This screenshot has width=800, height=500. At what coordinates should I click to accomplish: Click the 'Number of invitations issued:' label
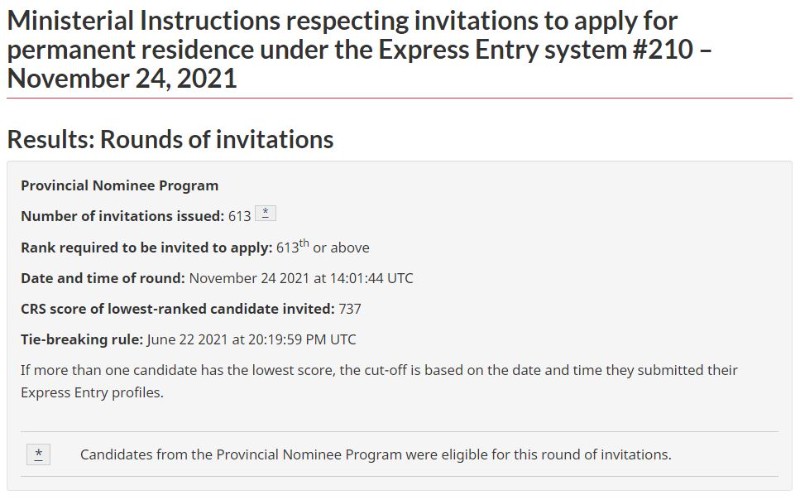tap(122, 216)
